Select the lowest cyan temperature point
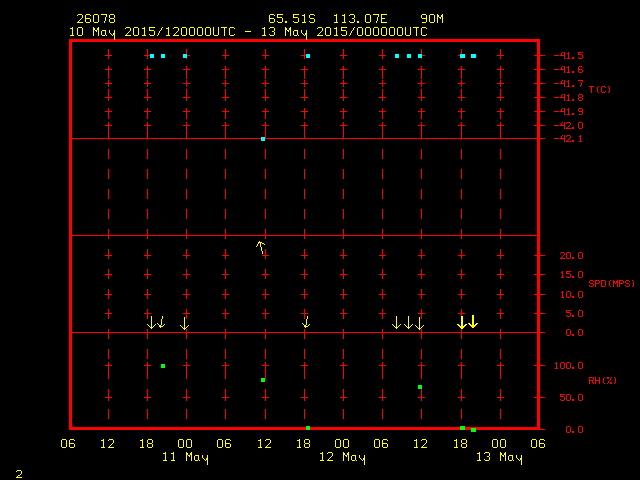The width and height of the screenshot is (640, 480). tap(263, 139)
